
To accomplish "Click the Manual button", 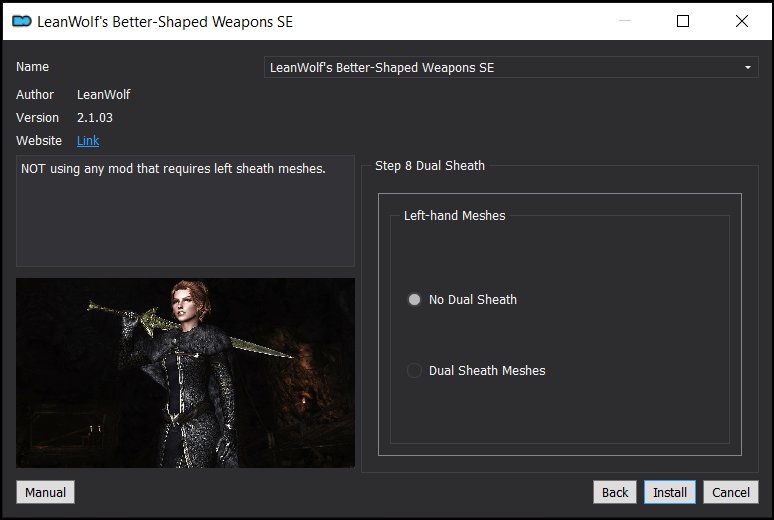I will (45, 492).
